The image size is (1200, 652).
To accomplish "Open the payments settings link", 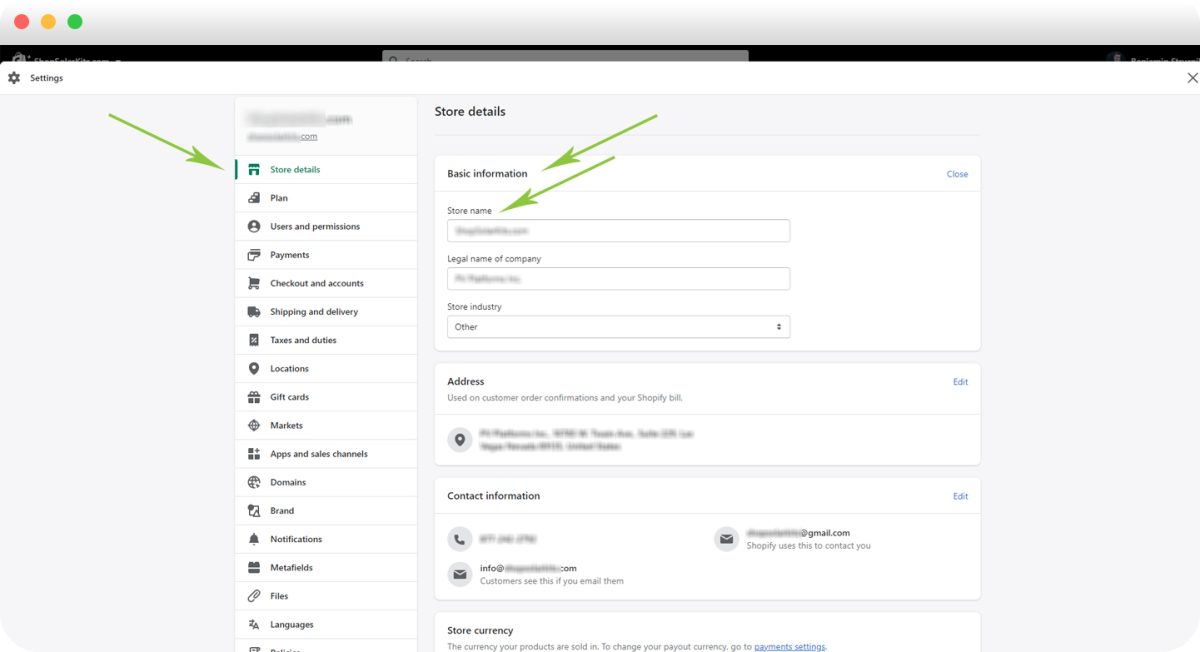I will tap(788, 646).
